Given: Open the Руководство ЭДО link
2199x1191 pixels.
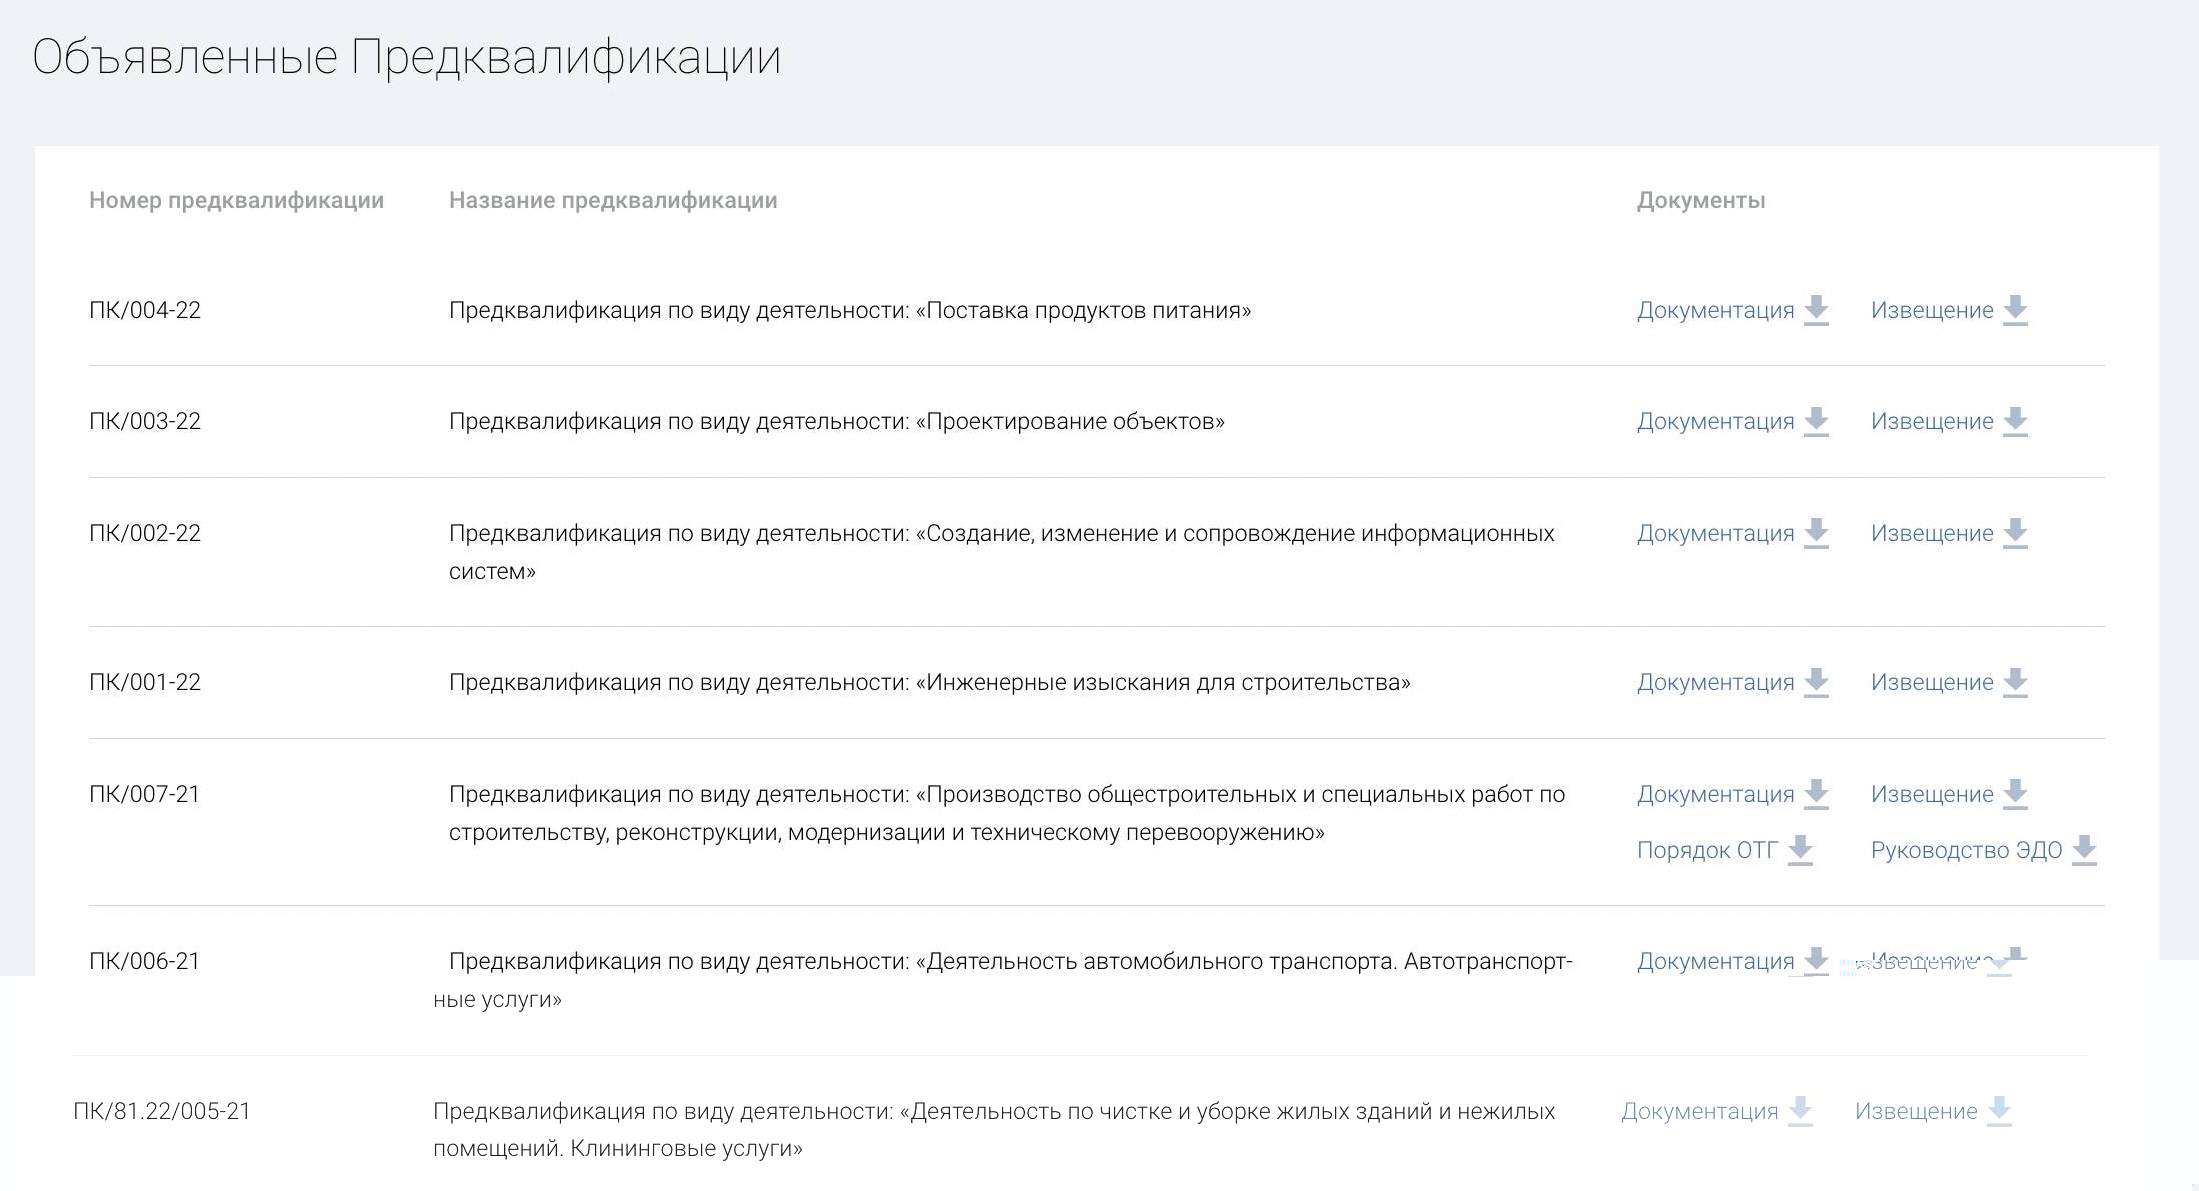Looking at the screenshot, I should click(1966, 851).
